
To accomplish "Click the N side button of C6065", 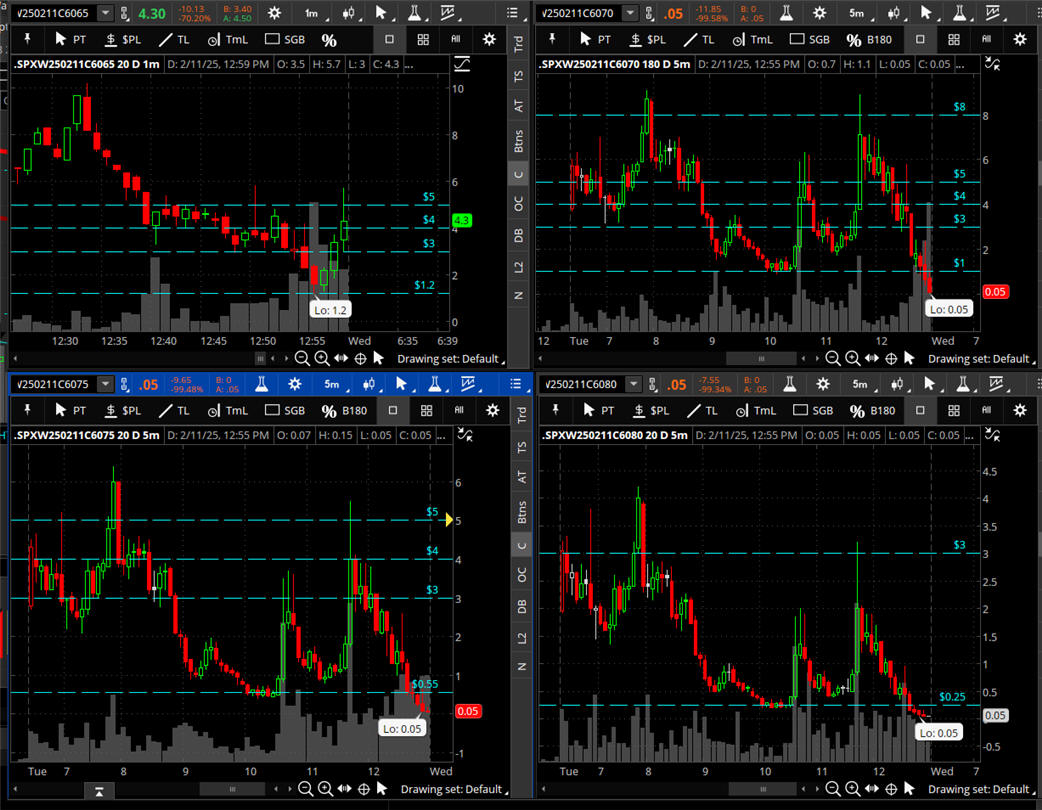I will click(x=518, y=295).
